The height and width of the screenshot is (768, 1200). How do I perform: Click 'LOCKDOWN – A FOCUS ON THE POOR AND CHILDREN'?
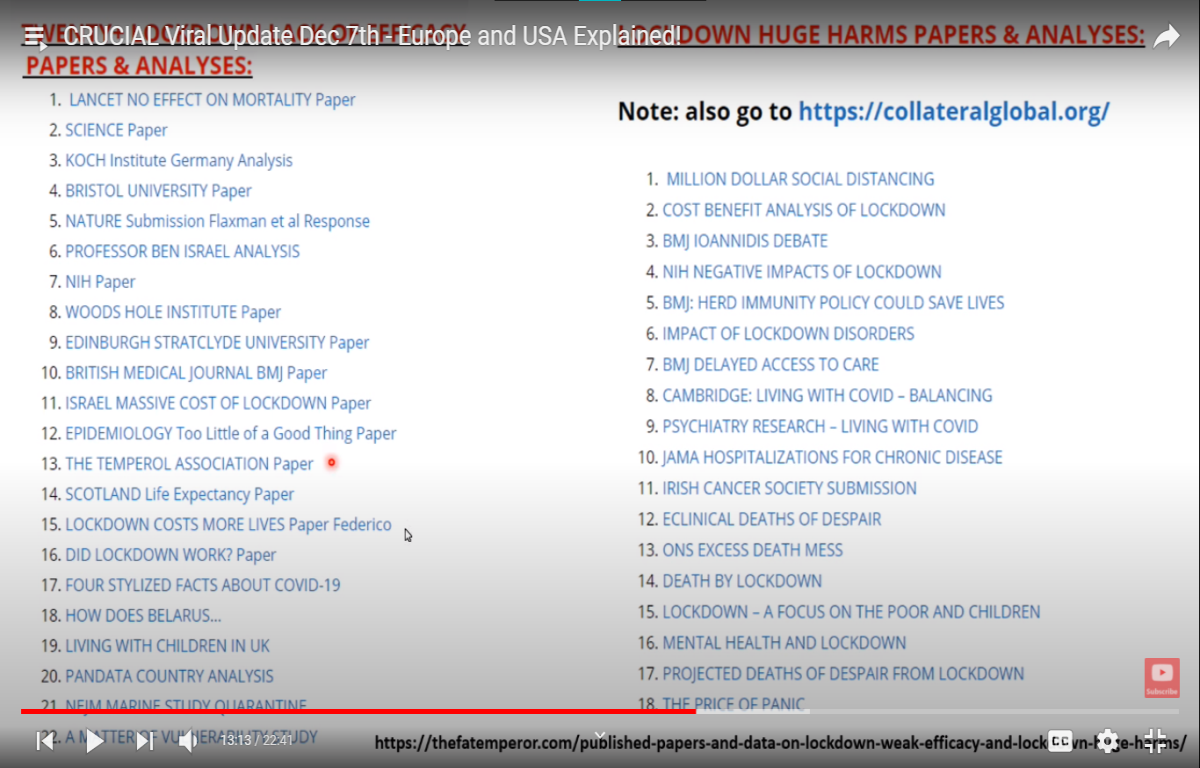point(851,612)
